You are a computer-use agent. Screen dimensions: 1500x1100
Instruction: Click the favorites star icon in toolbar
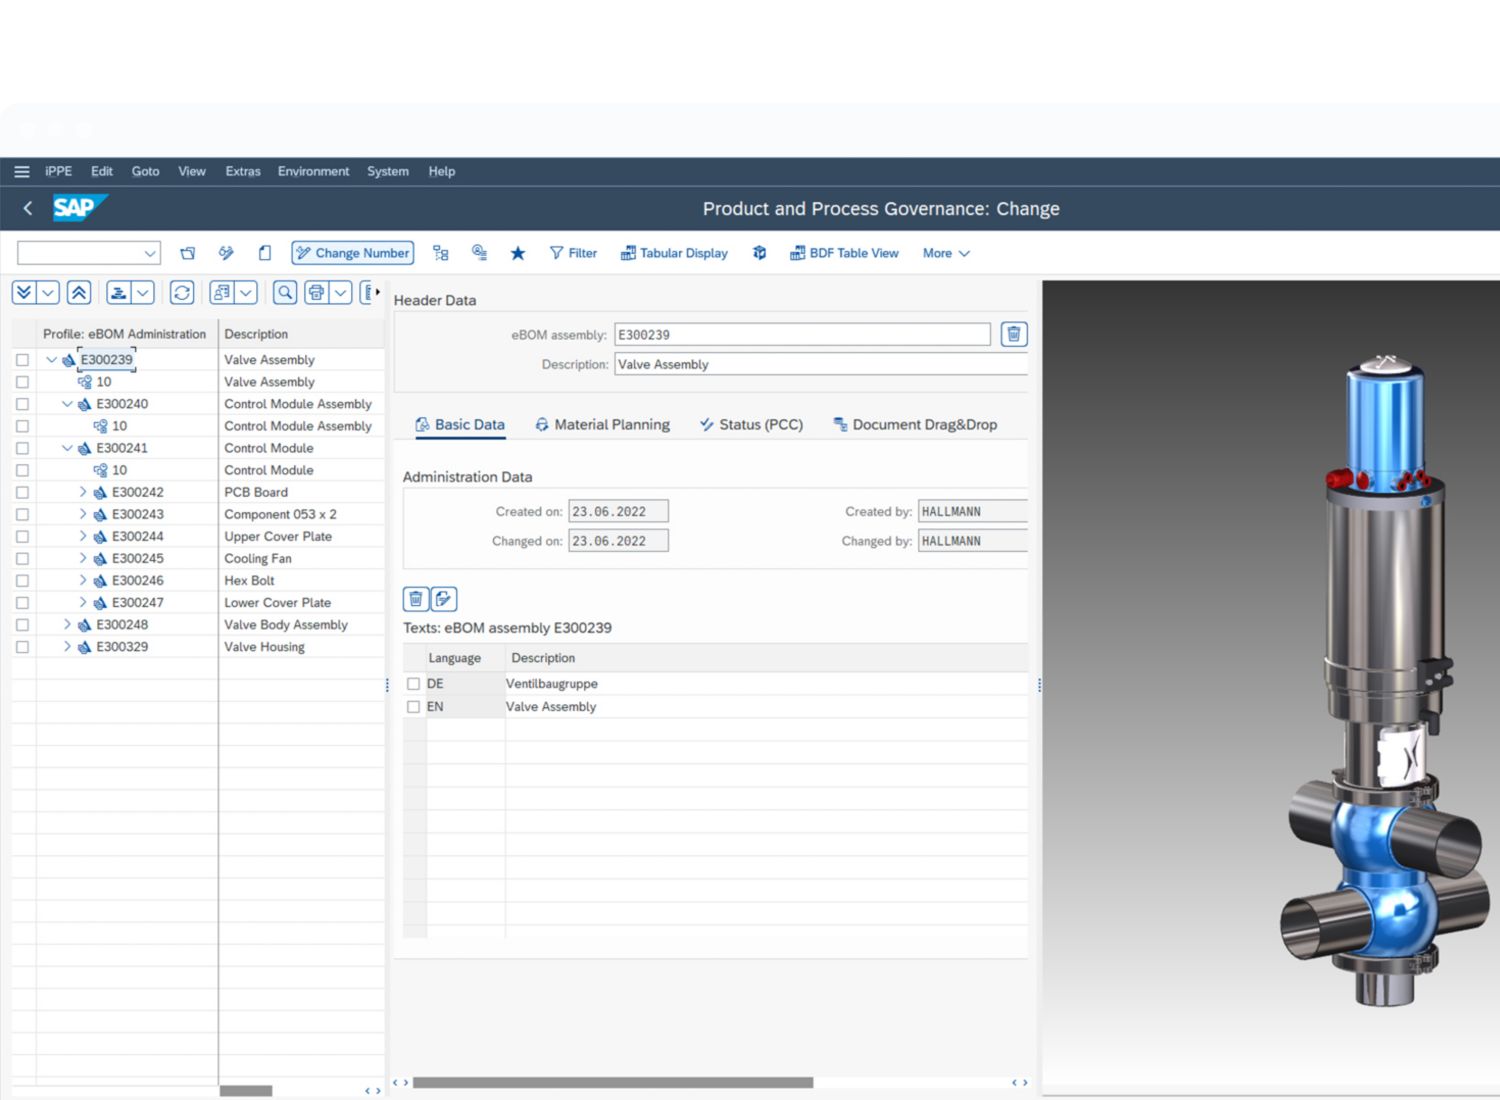click(518, 253)
